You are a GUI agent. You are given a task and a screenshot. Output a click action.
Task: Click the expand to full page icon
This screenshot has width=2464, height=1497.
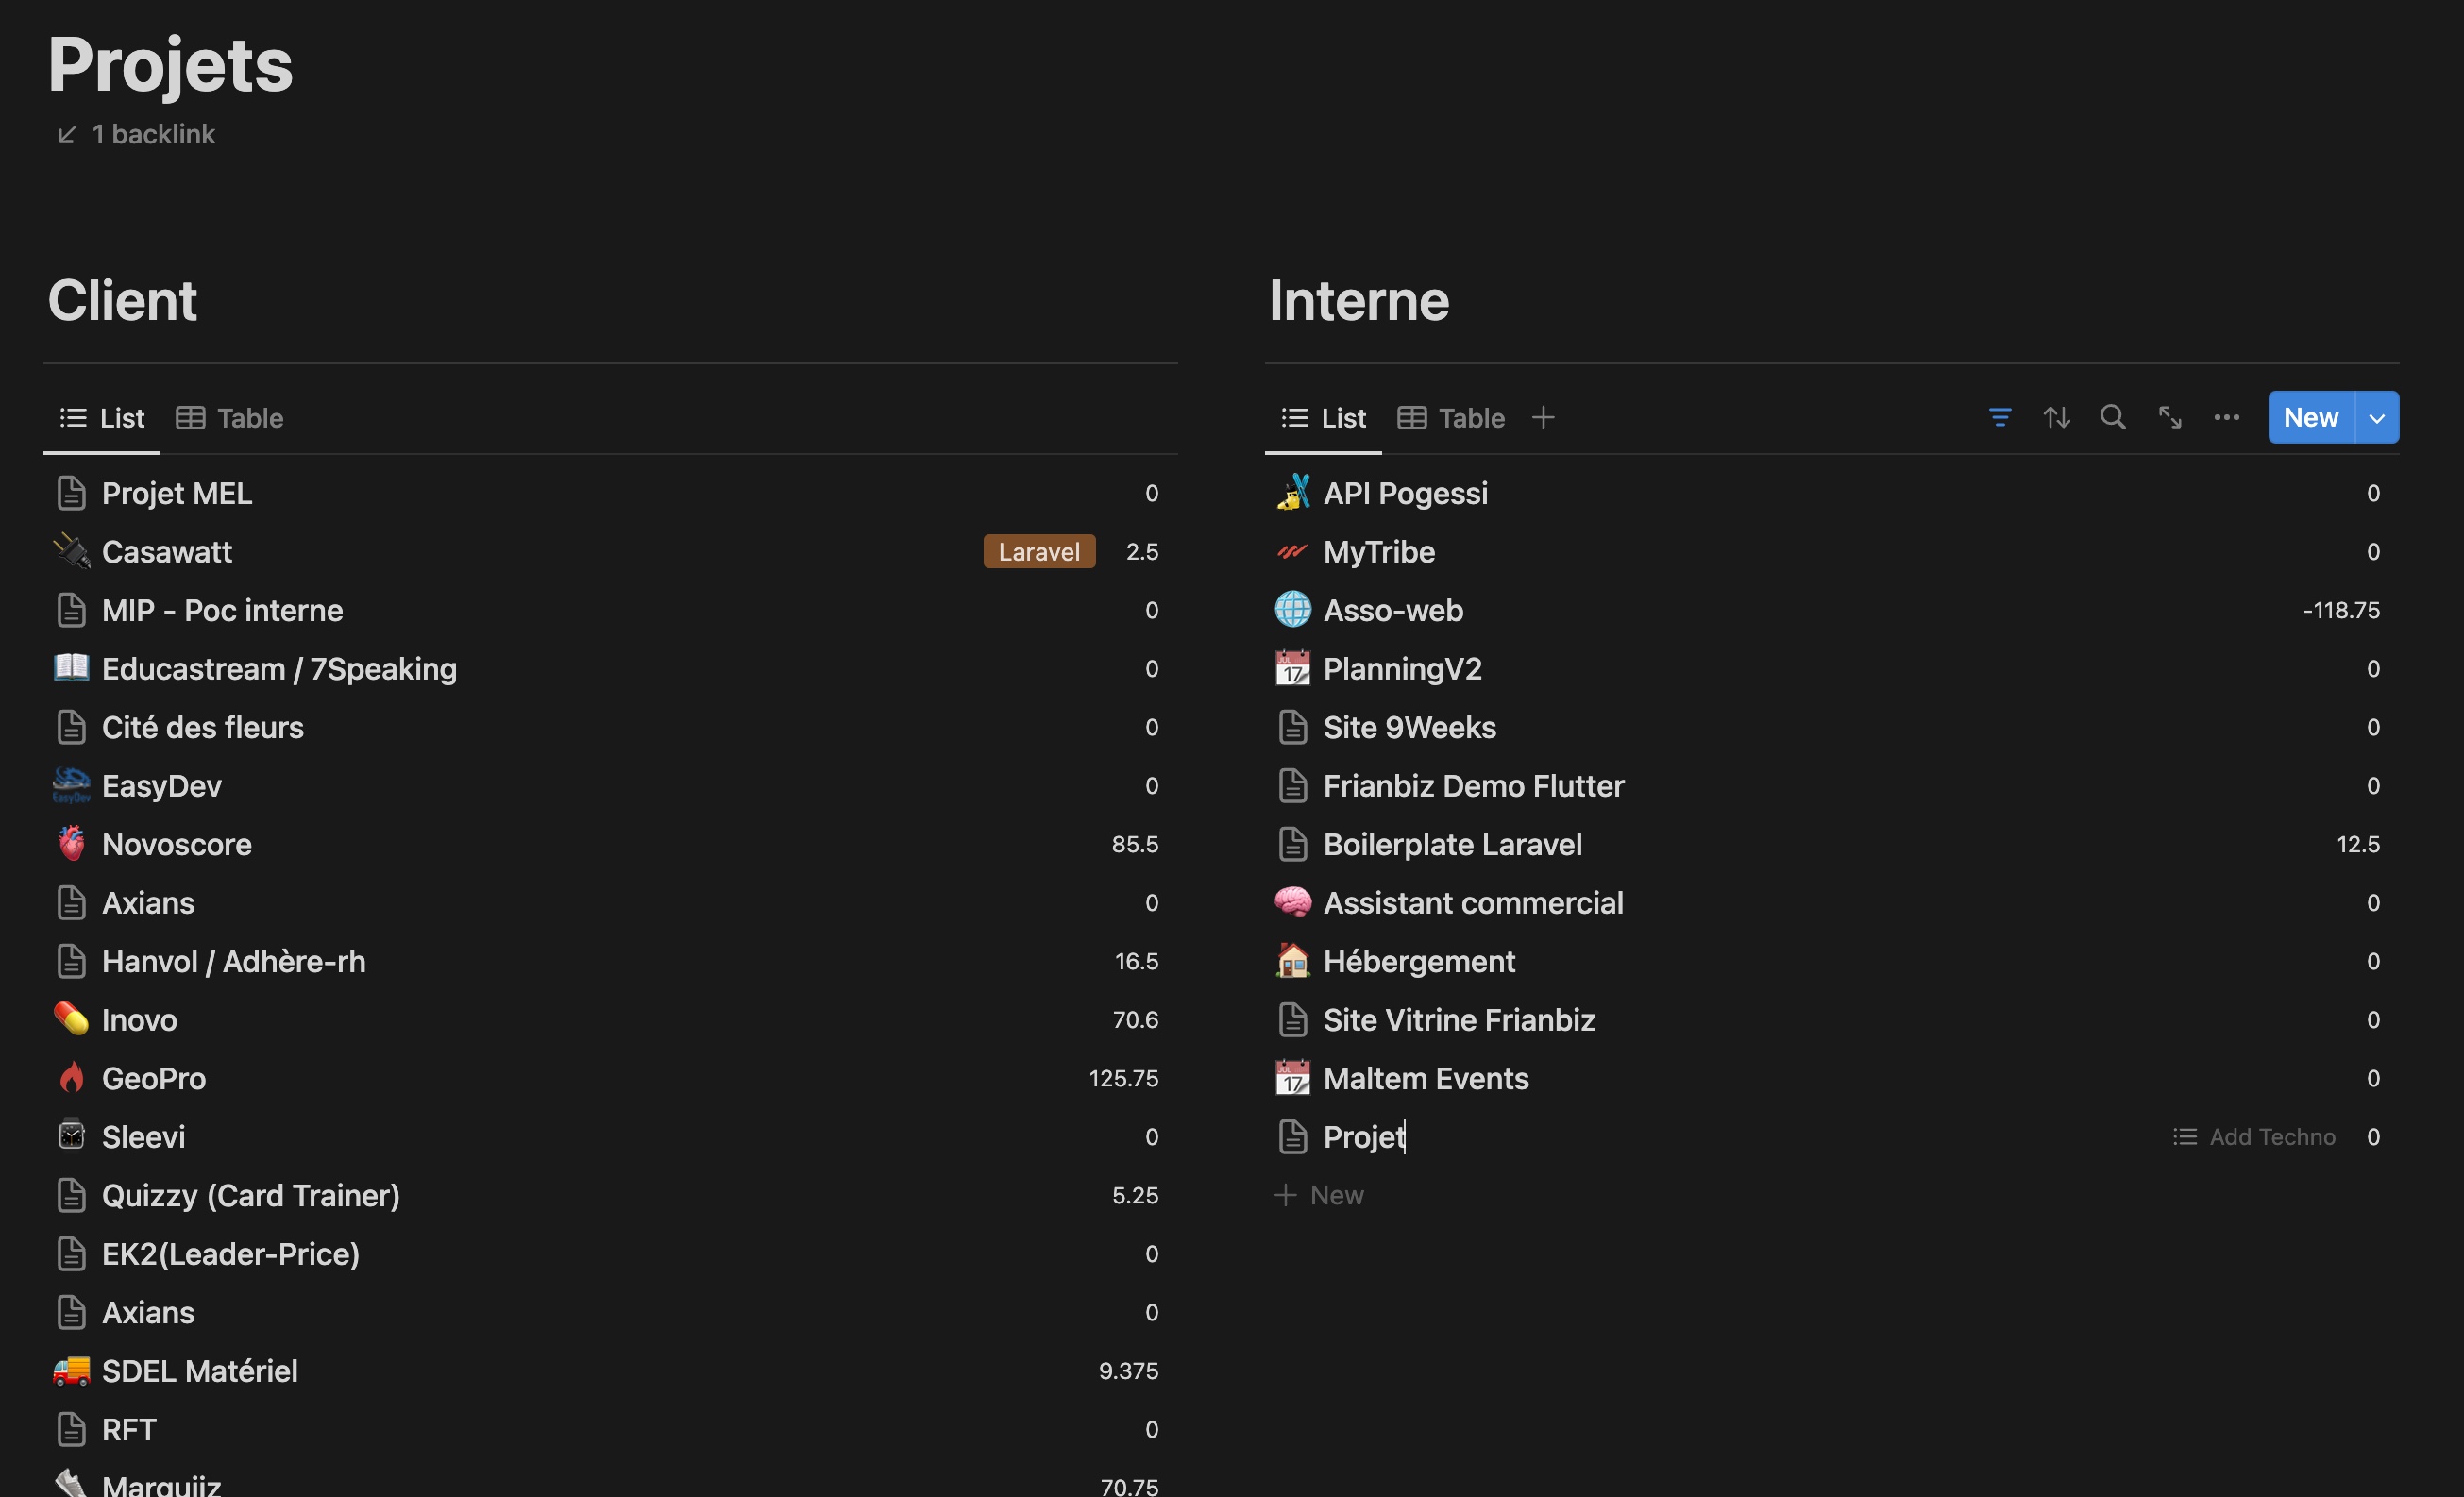tap(2169, 417)
